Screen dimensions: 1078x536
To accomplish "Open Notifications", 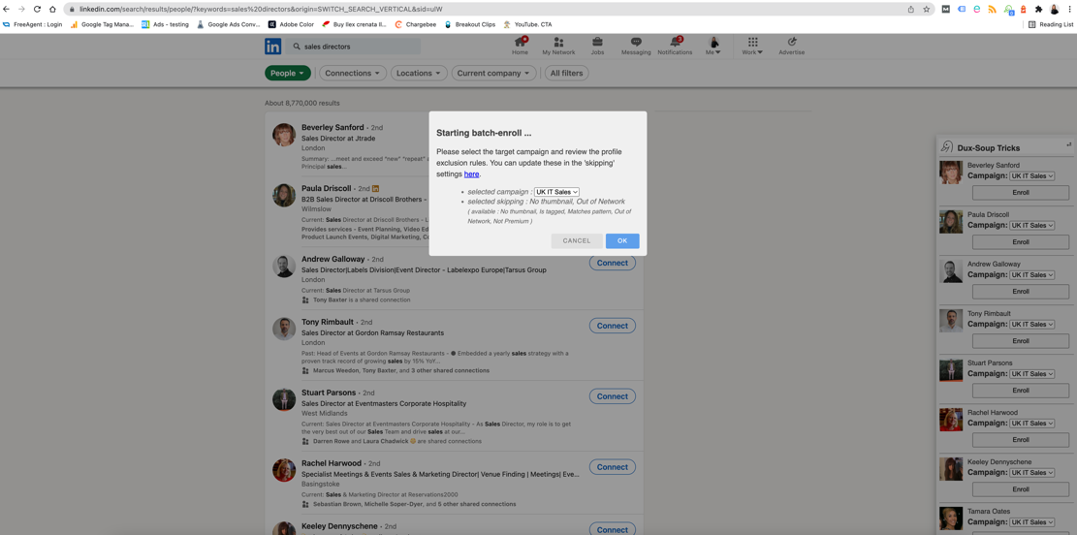I will [x=675, y=46].
